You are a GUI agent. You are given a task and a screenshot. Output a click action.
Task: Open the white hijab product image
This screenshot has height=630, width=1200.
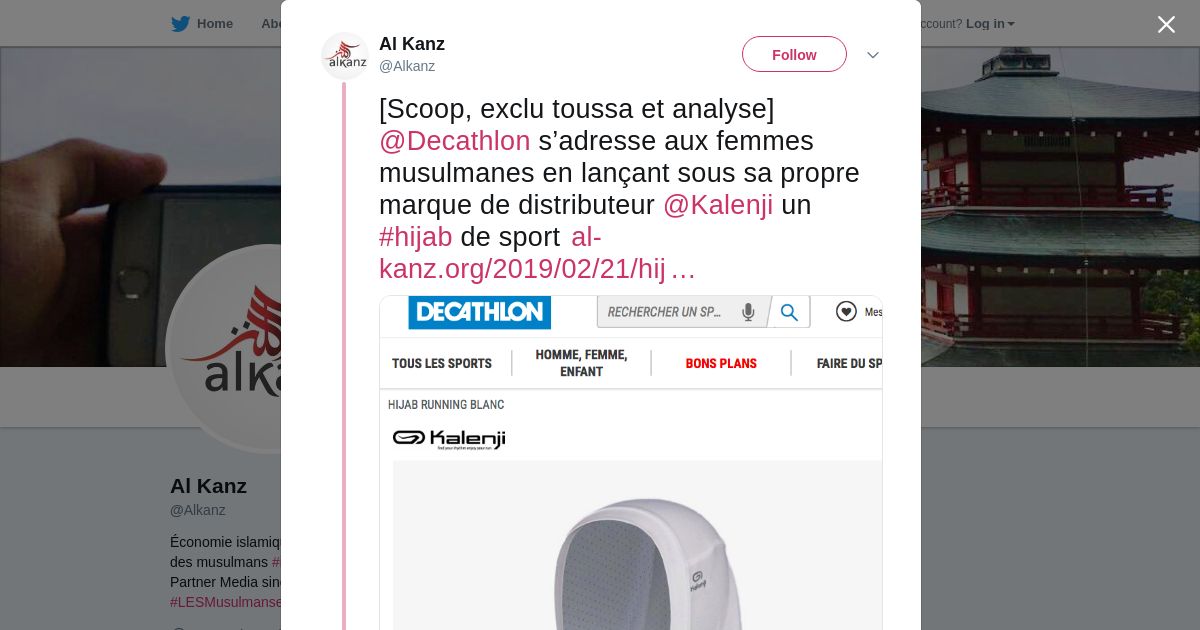637,545
